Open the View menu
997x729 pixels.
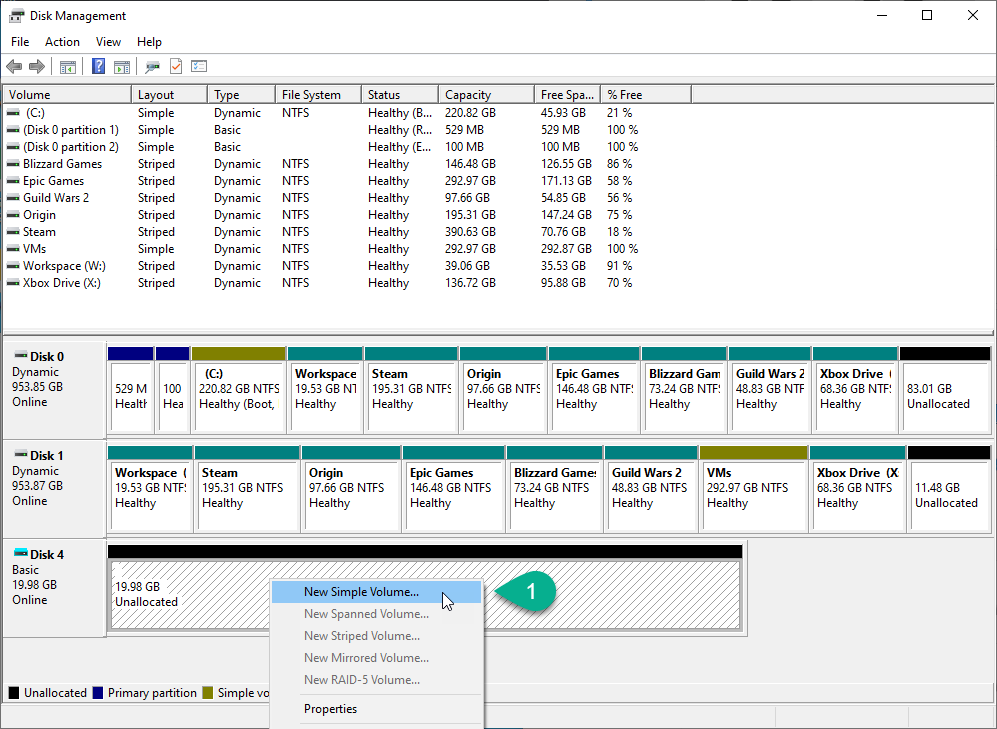click(108, 42)
